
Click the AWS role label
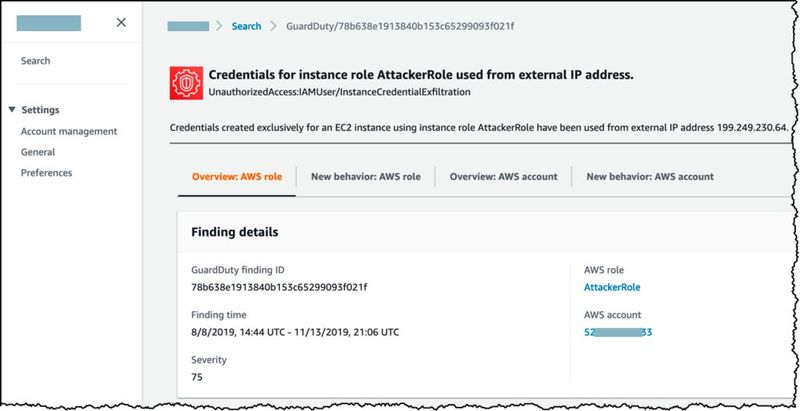tap(604, 270)
